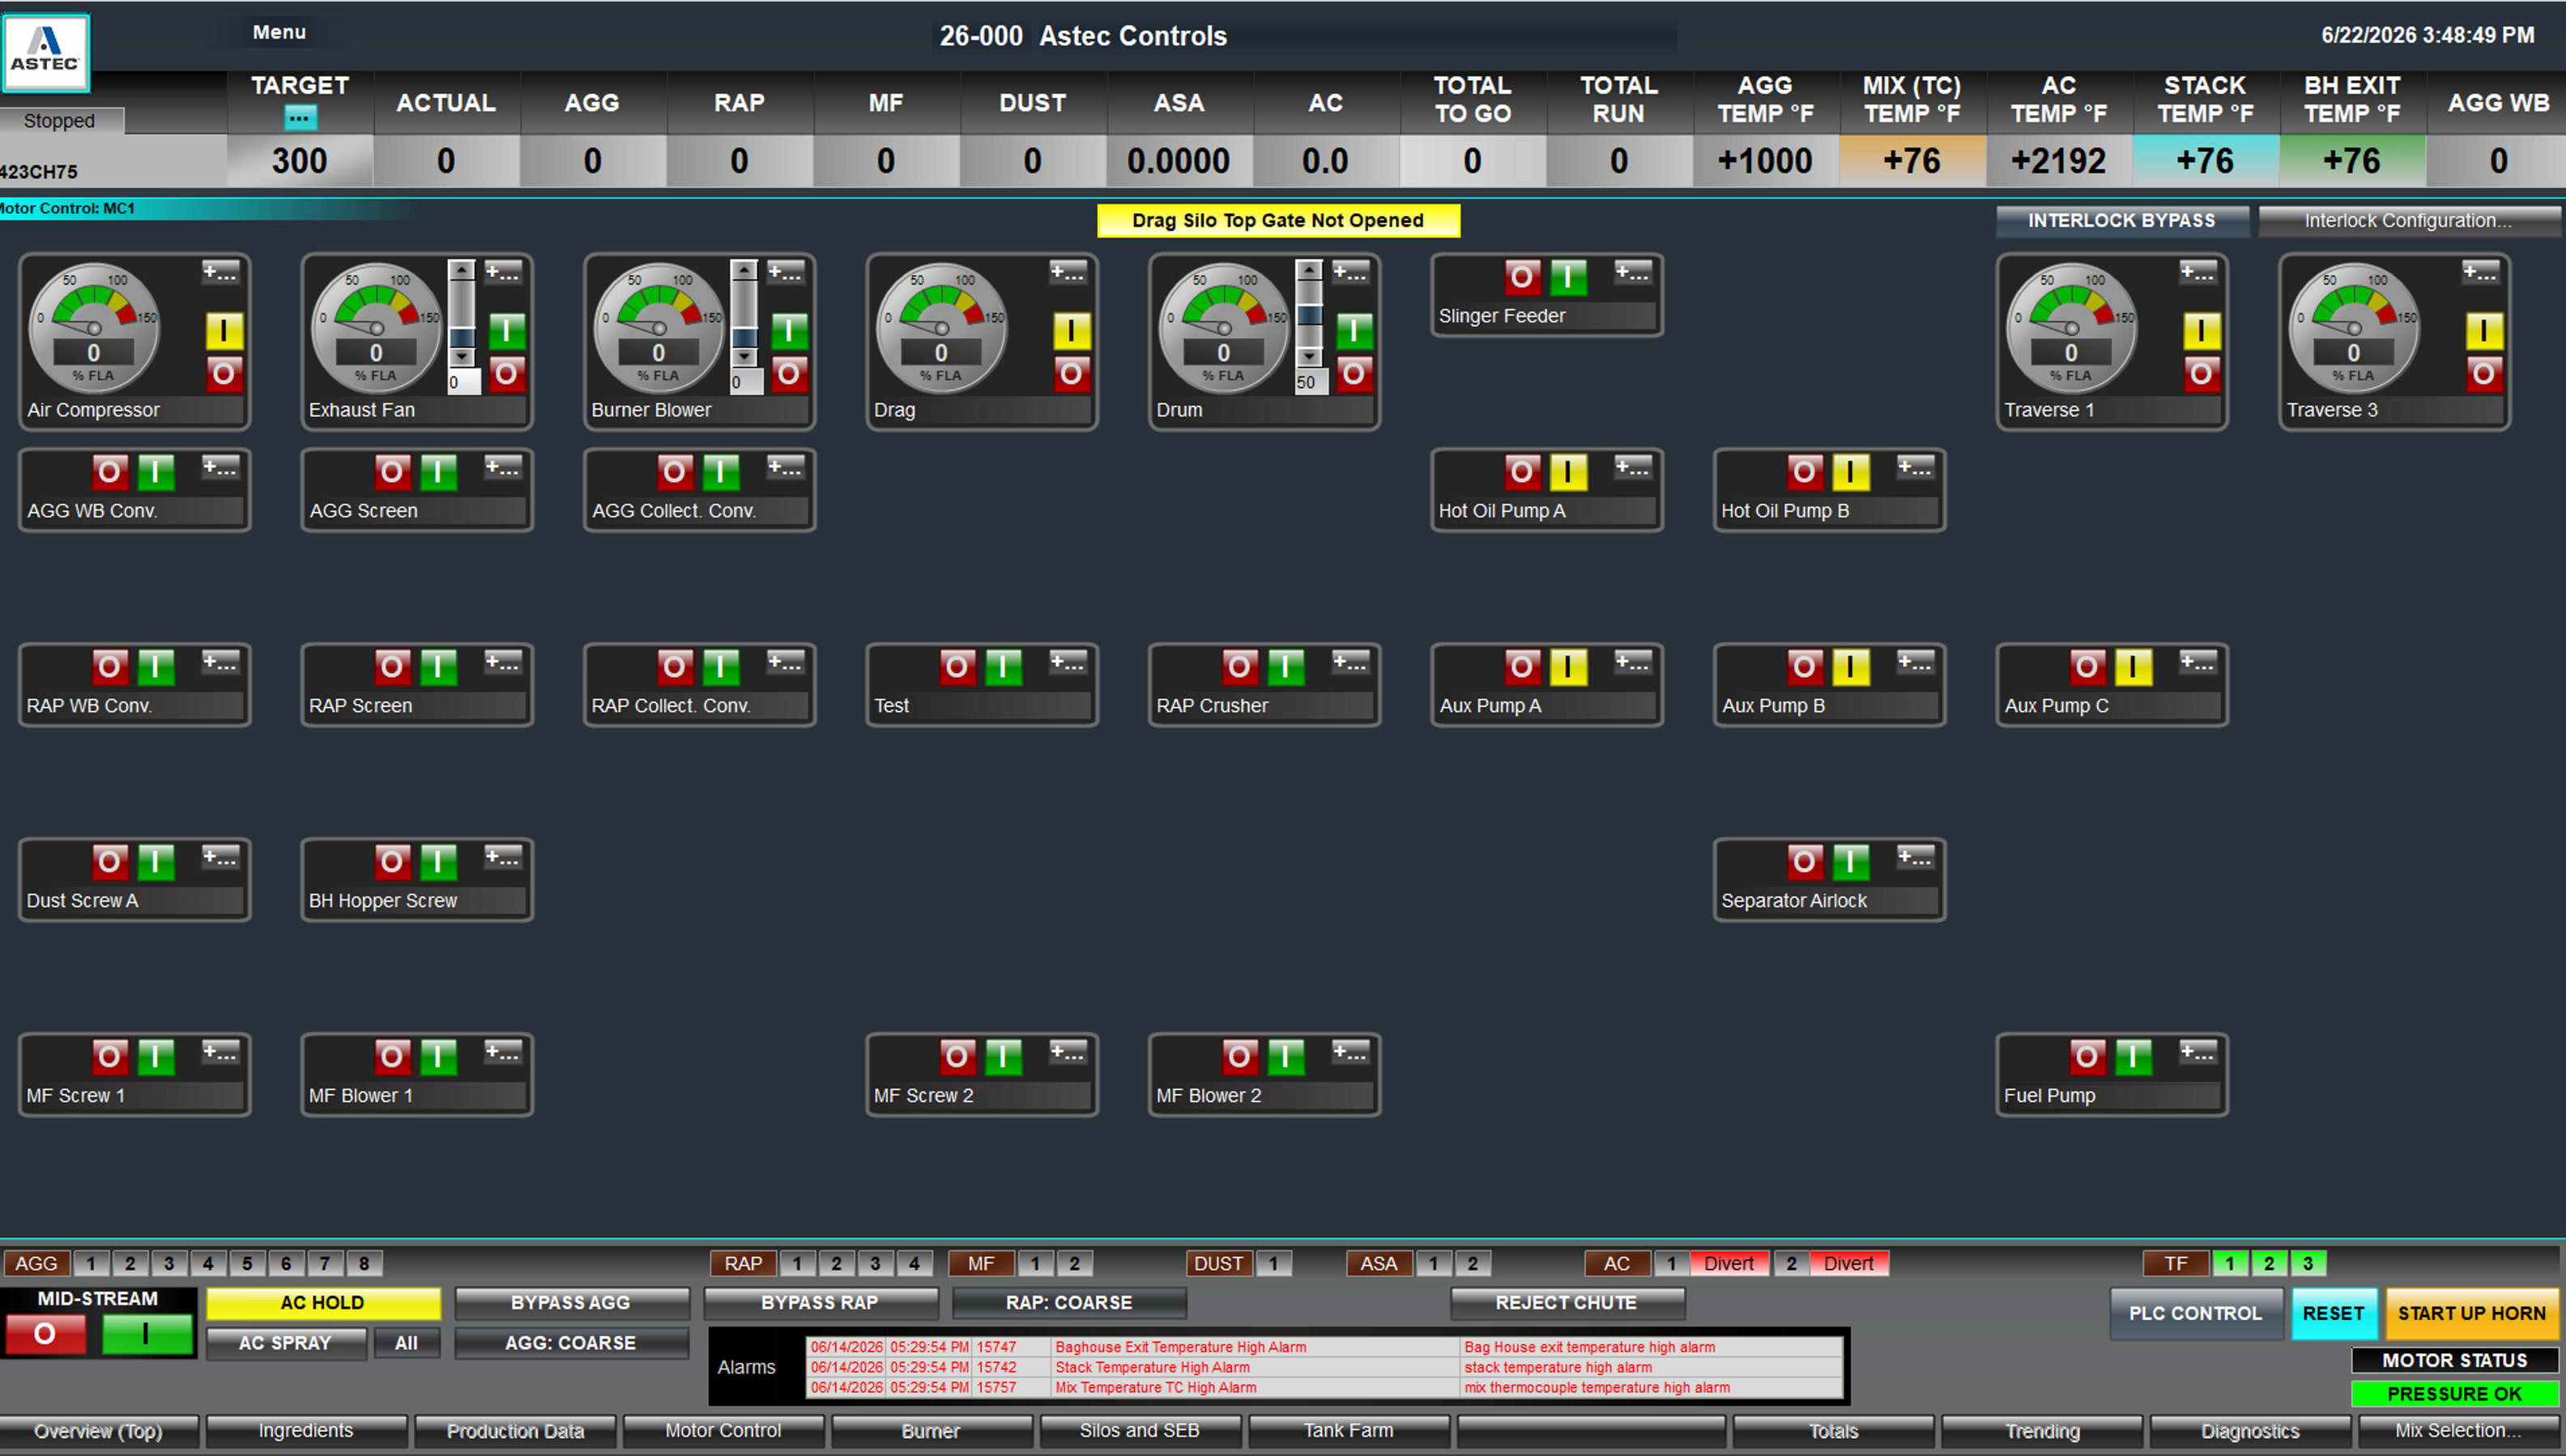The width and height of the screenshot is (2566, 1456).
Task: Expand Air Compressor details button
Action: coord(220,272)
